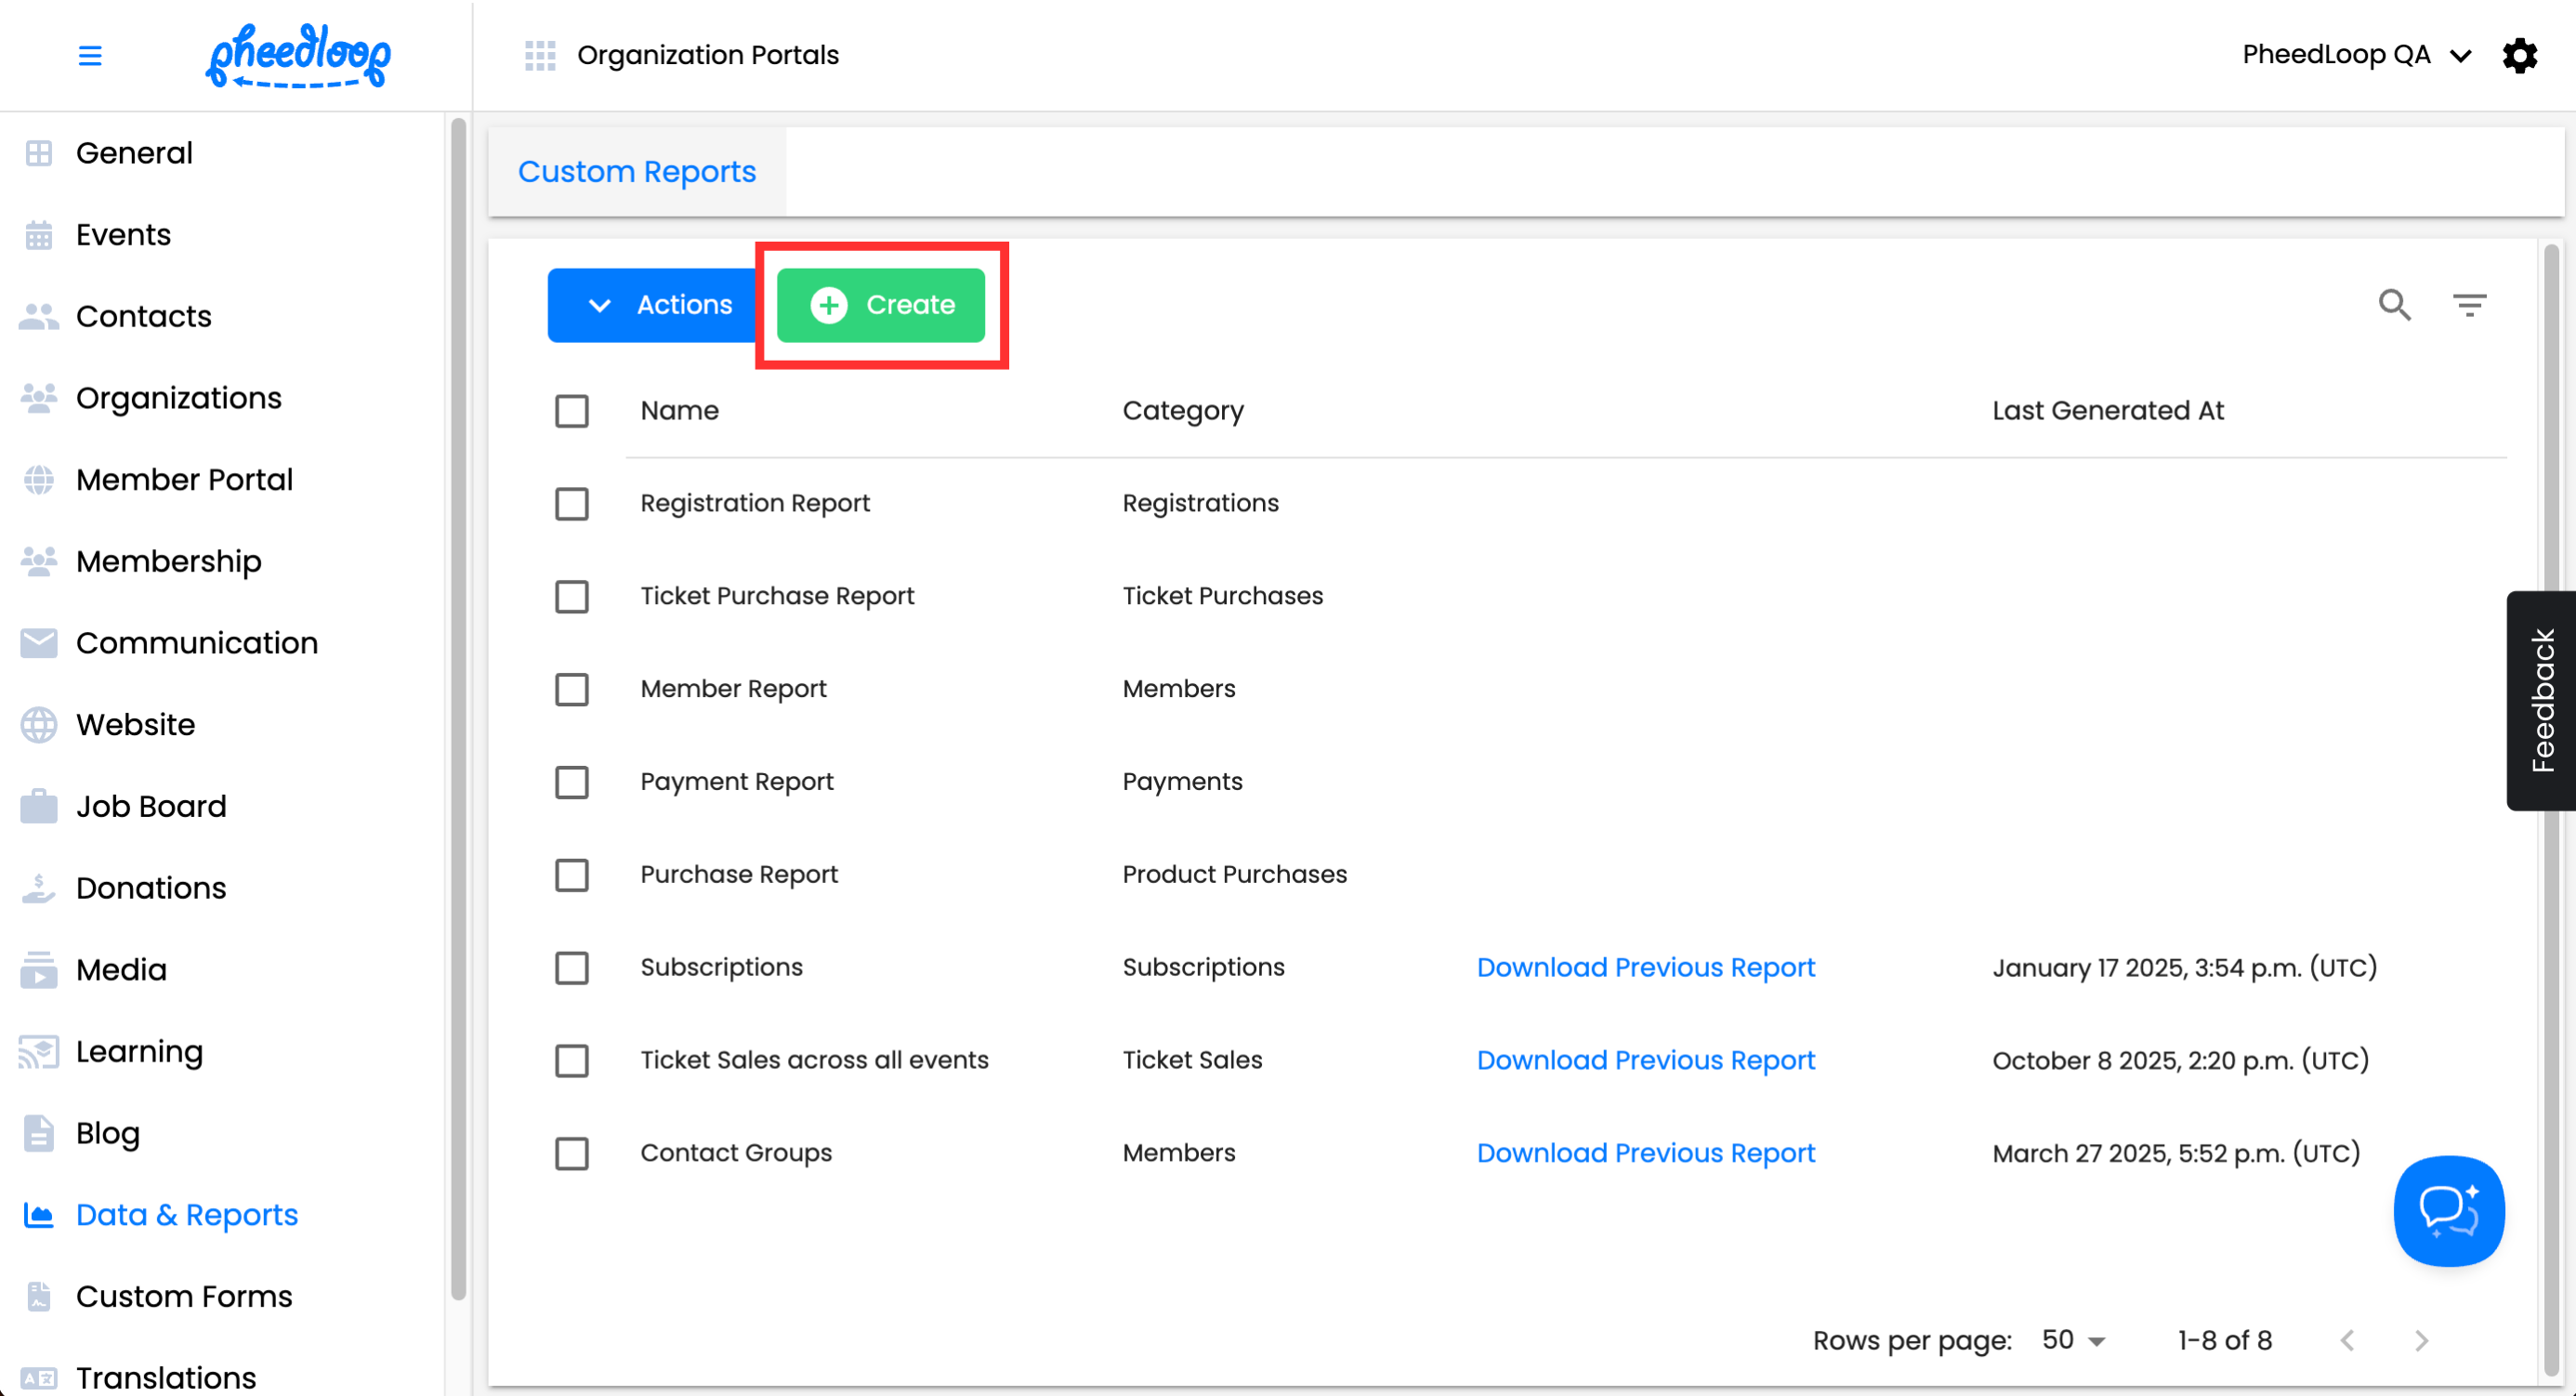Open the filter list icon
Viewport: 2576px width, 1396px height.
point(2469,305)
